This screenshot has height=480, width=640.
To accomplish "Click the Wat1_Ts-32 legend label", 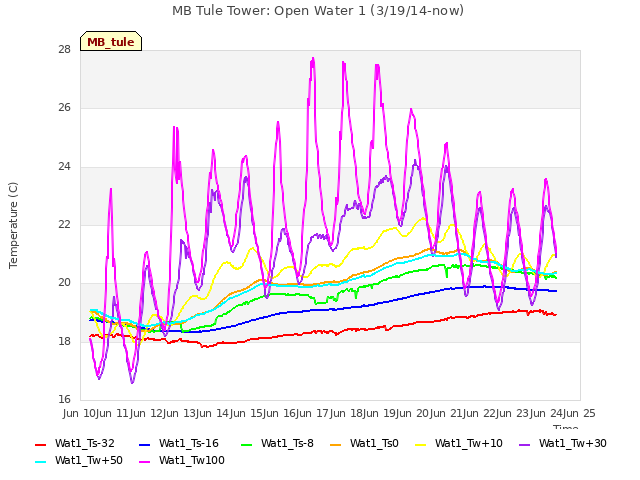I will click(x=84, y=443).
